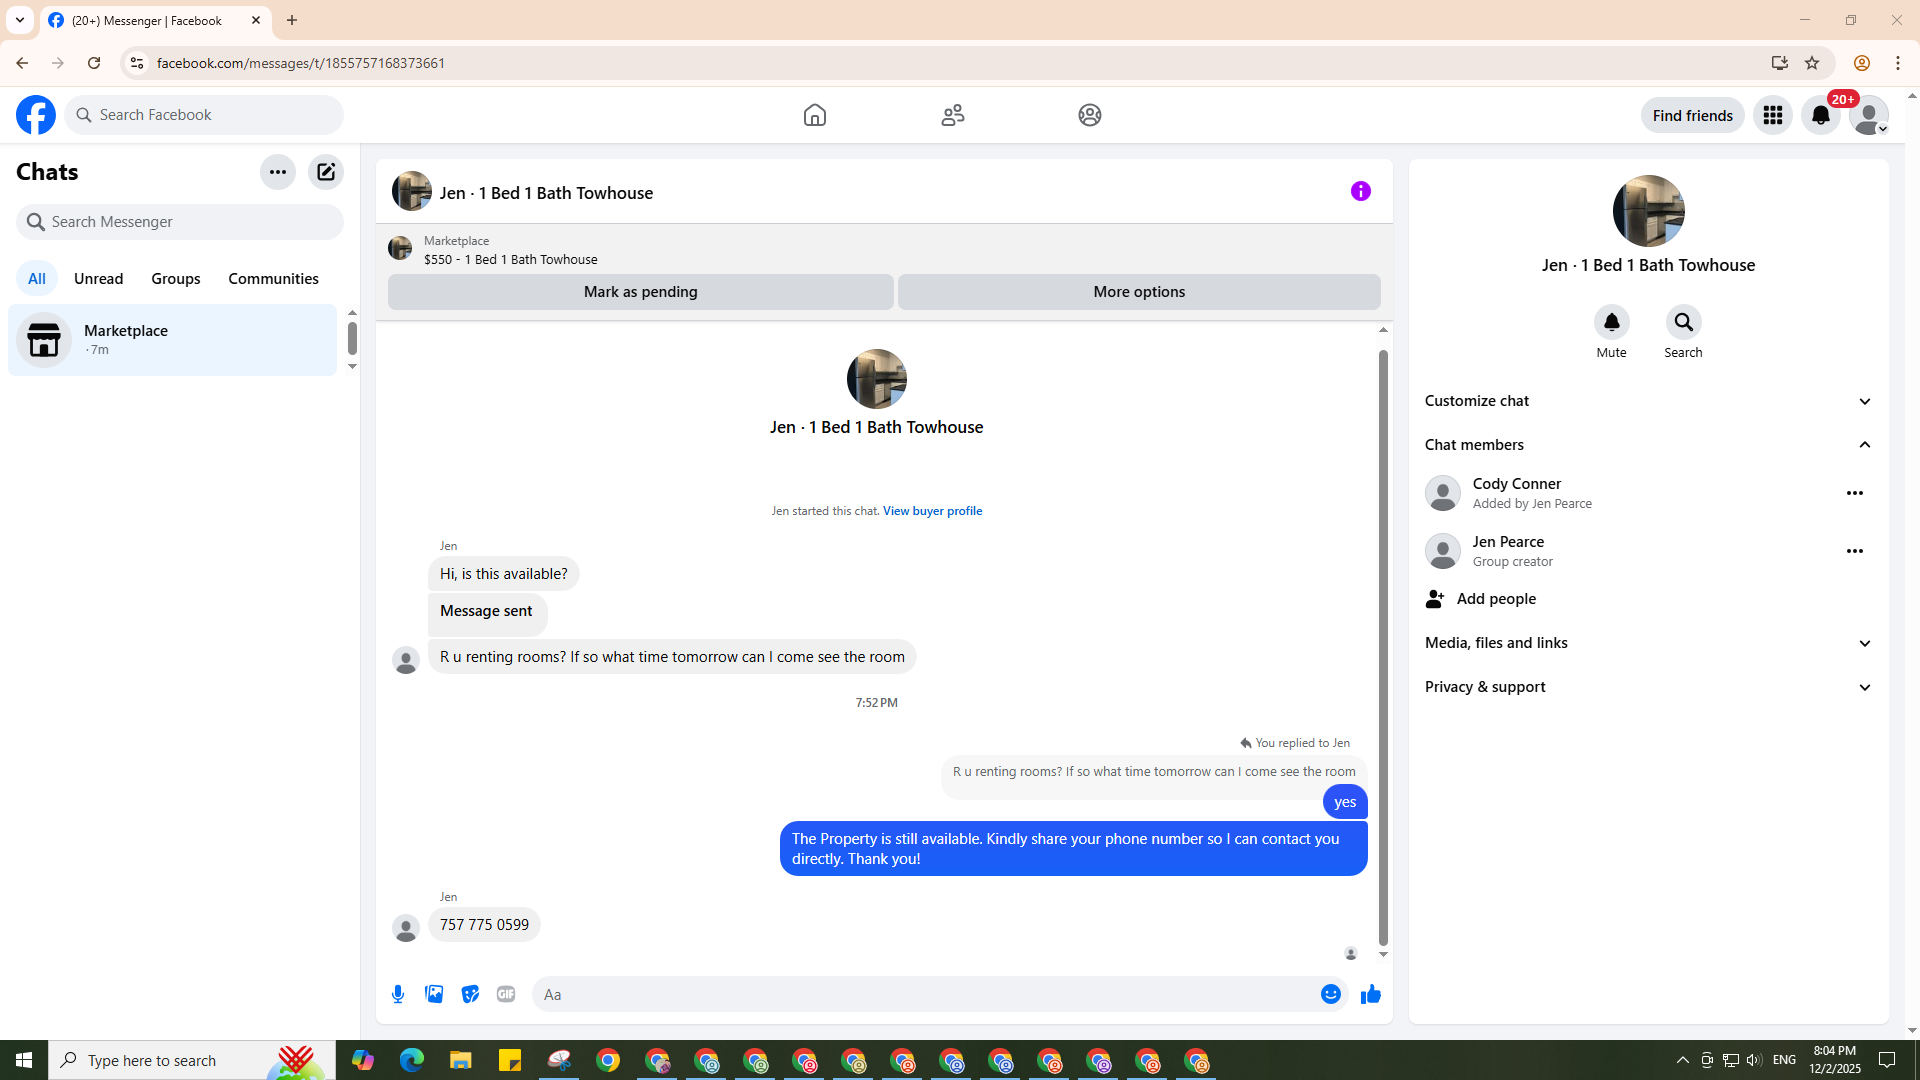This screenshot has height=1080, width=1920.
Task: Mute this conversation's notifications
Action: (x=1611, y=323)
